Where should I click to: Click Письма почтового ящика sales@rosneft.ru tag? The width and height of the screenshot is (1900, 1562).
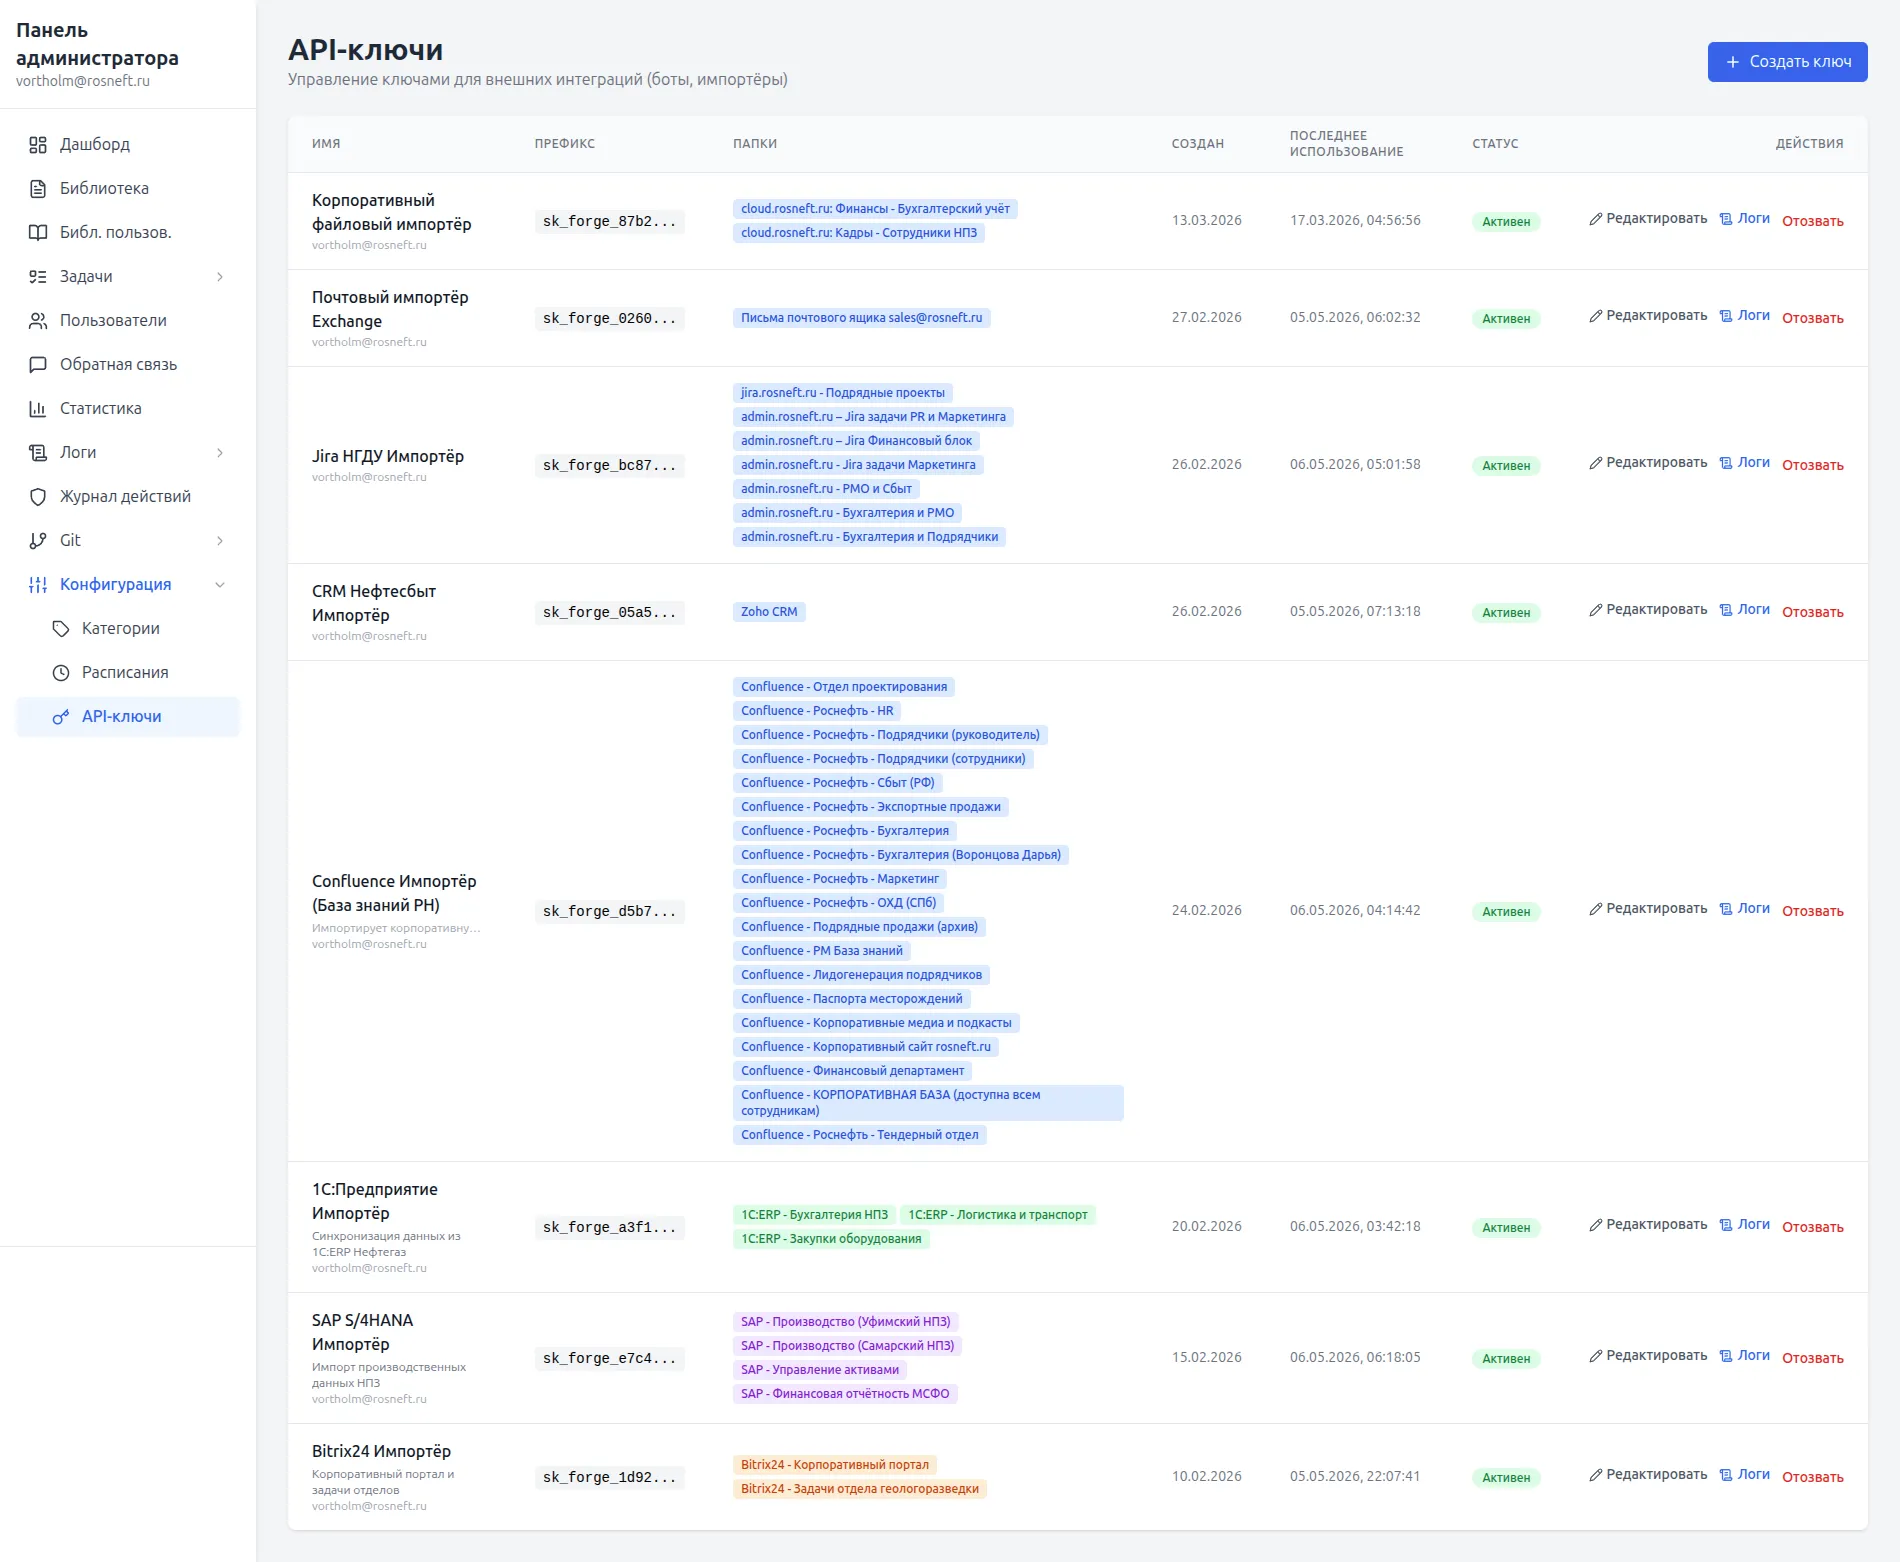point(861,318)
